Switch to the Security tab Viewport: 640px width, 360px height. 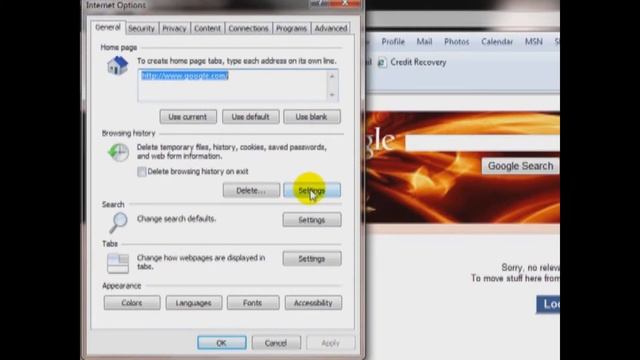141,28
